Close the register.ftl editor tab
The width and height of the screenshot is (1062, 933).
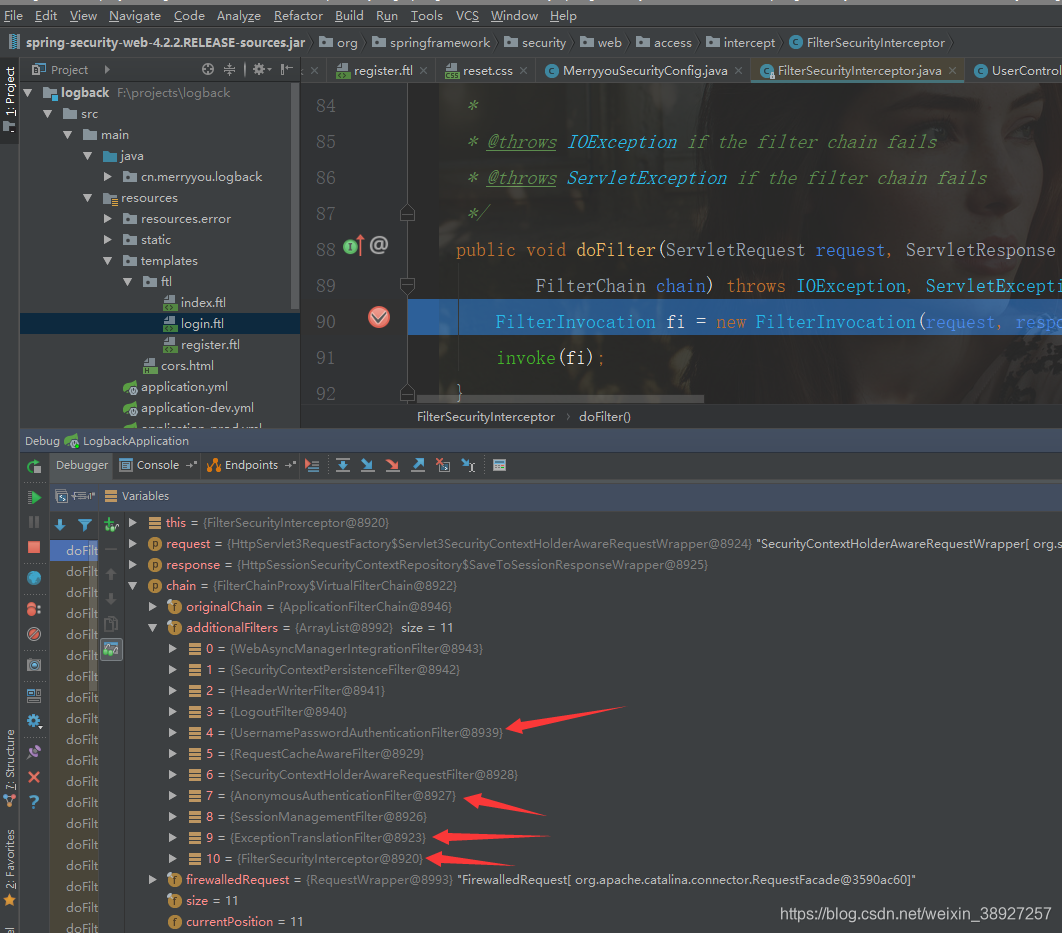423,70
